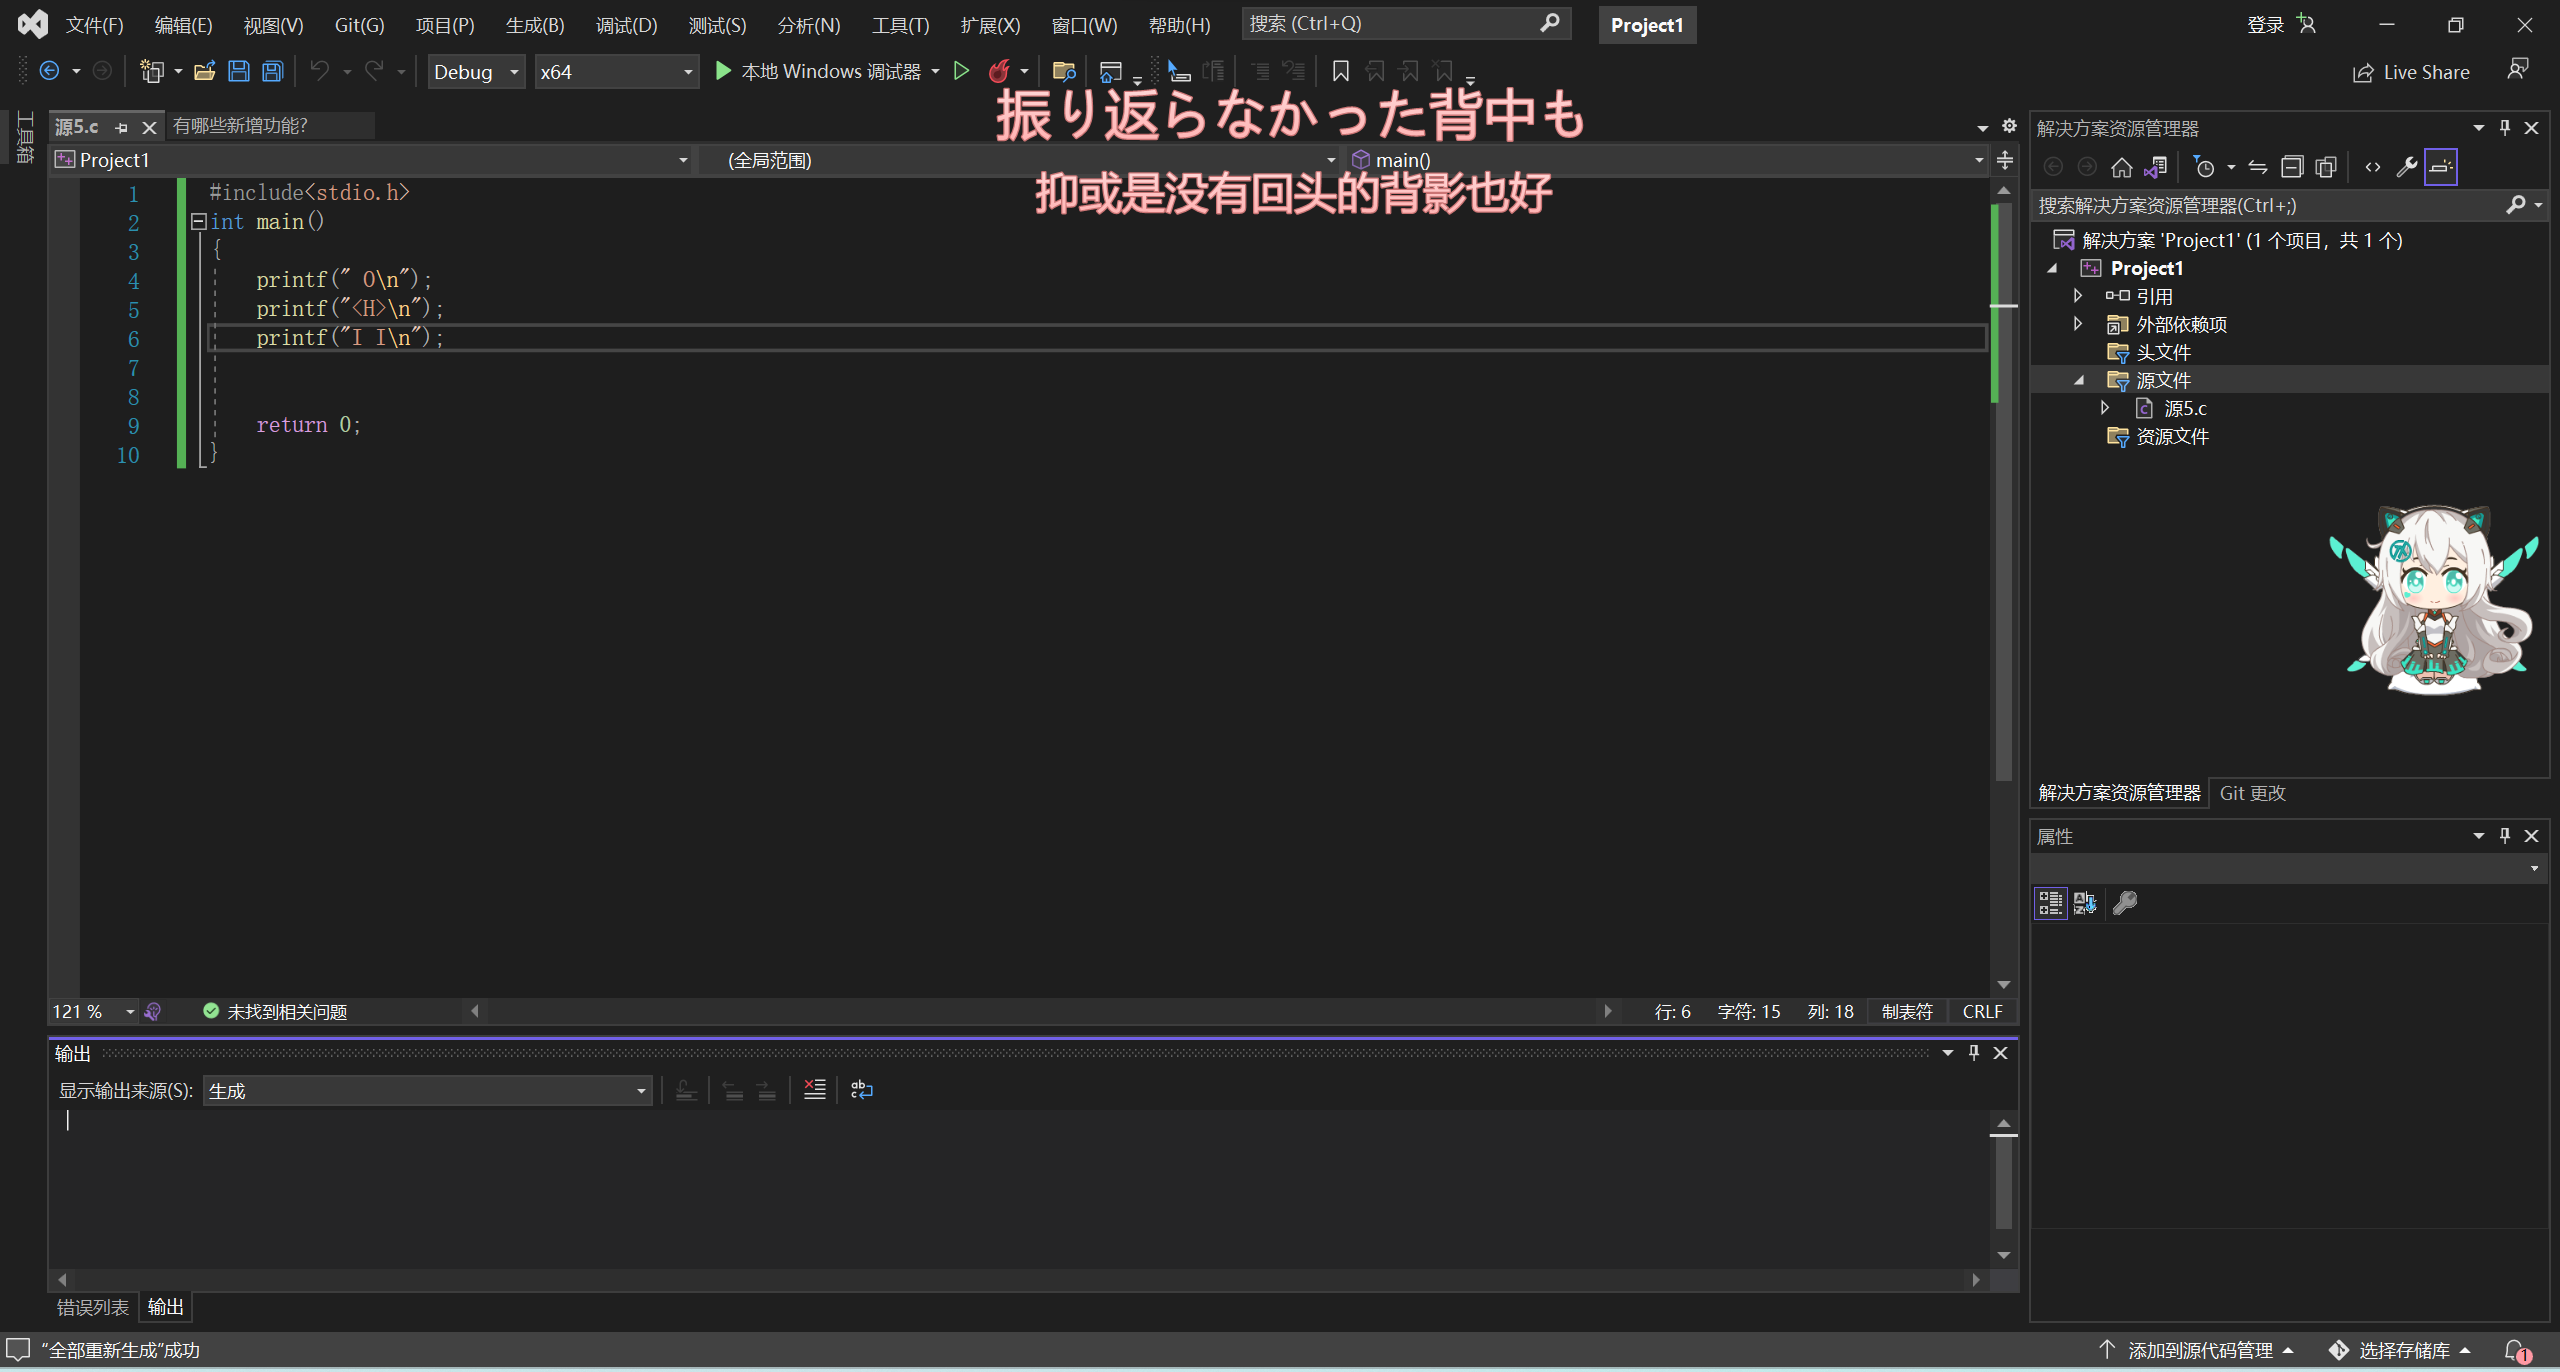This screenshot has width=2560, height=1372.
Task: Open the x64 platform dropdown
Action: pos(616,72)
